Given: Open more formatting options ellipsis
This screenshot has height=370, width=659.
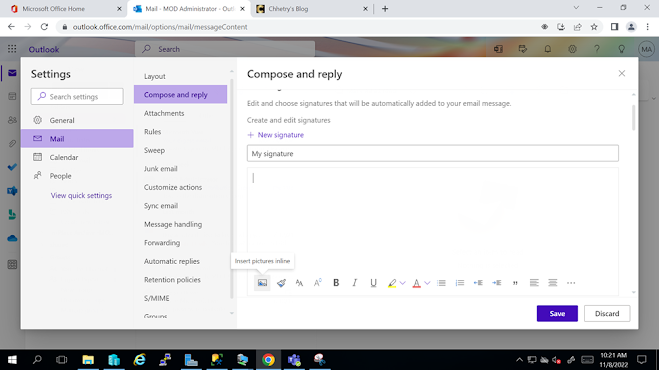Looking at the screenshot, I should click(571, 283).
